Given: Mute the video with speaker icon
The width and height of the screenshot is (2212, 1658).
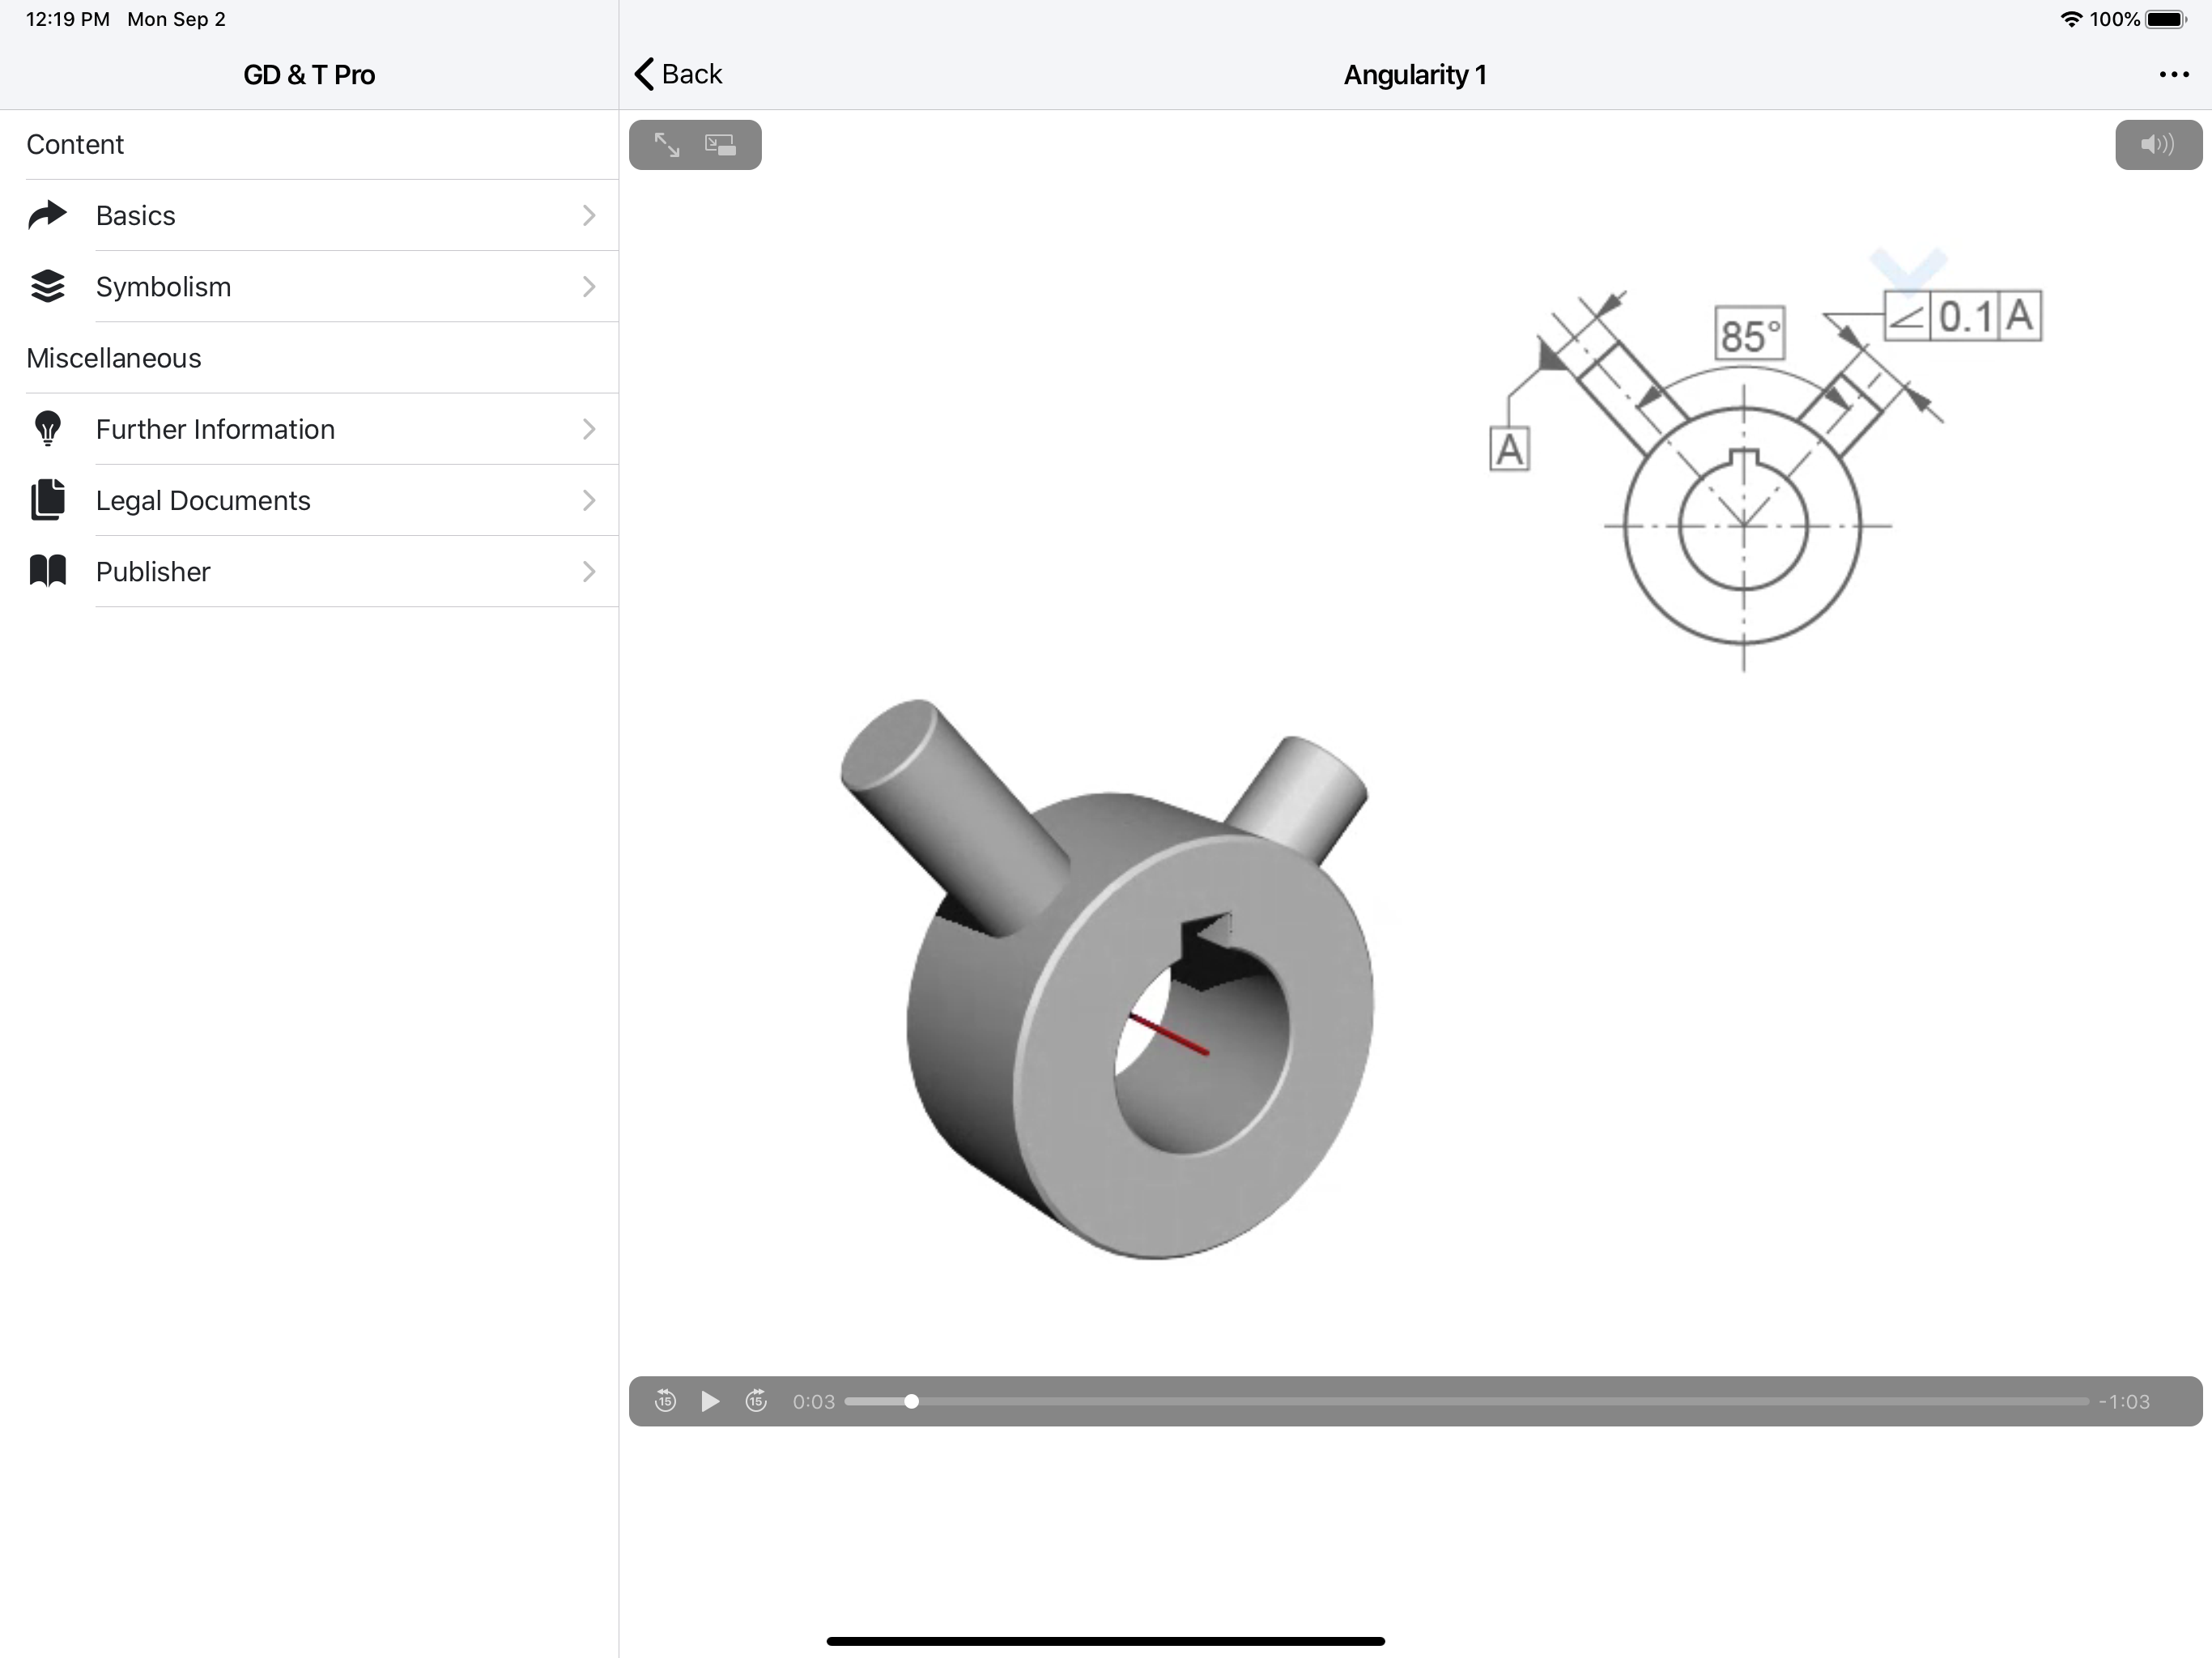Looking at the screenshot, I should [x=2157, y=145].
